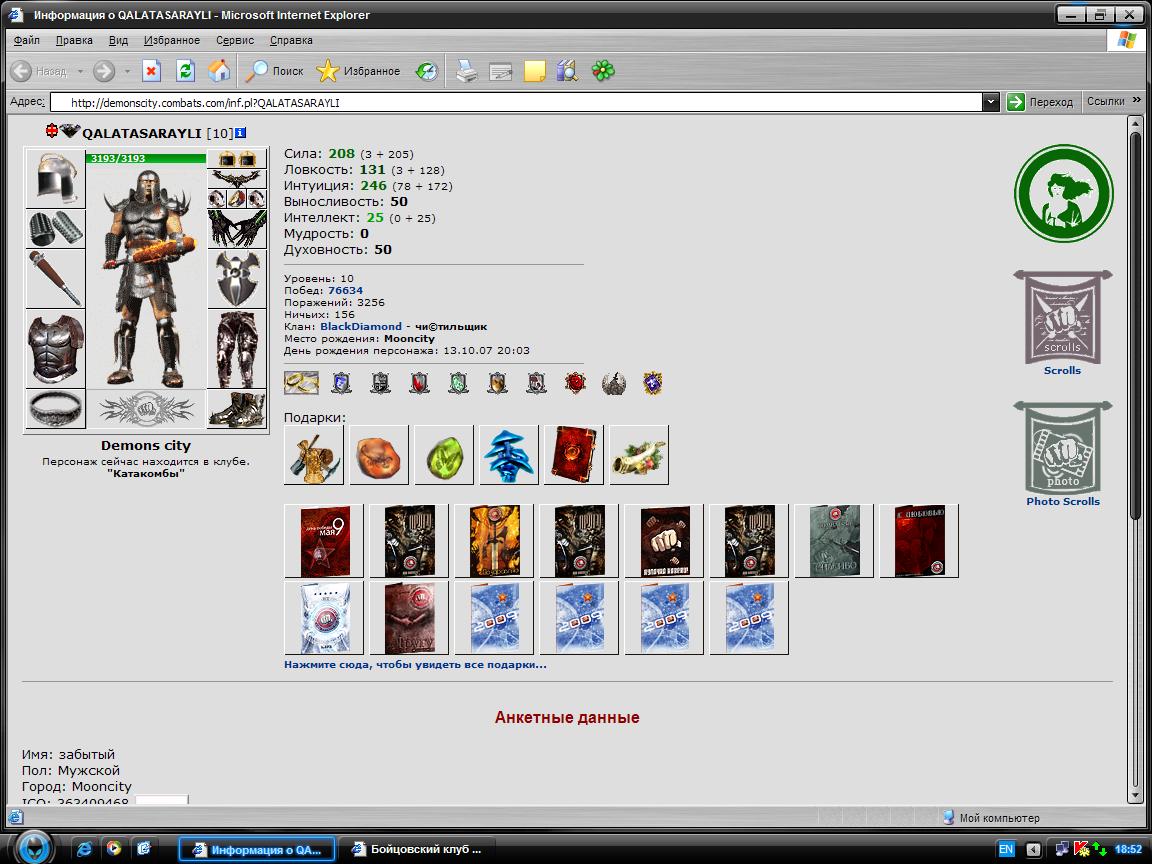Click the fist postcard gift
Screen dimensions: 1152x864
tap(664, 541)
